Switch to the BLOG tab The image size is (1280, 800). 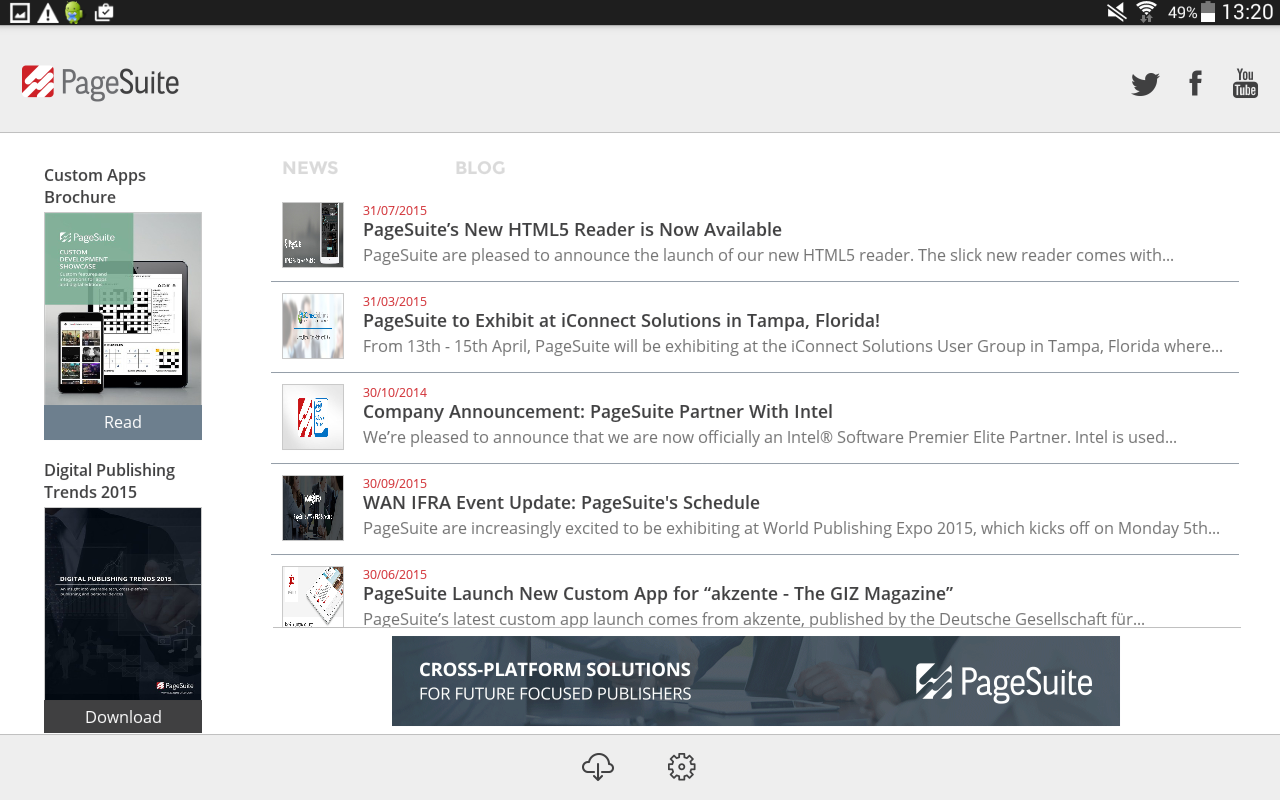pos(480,168)
